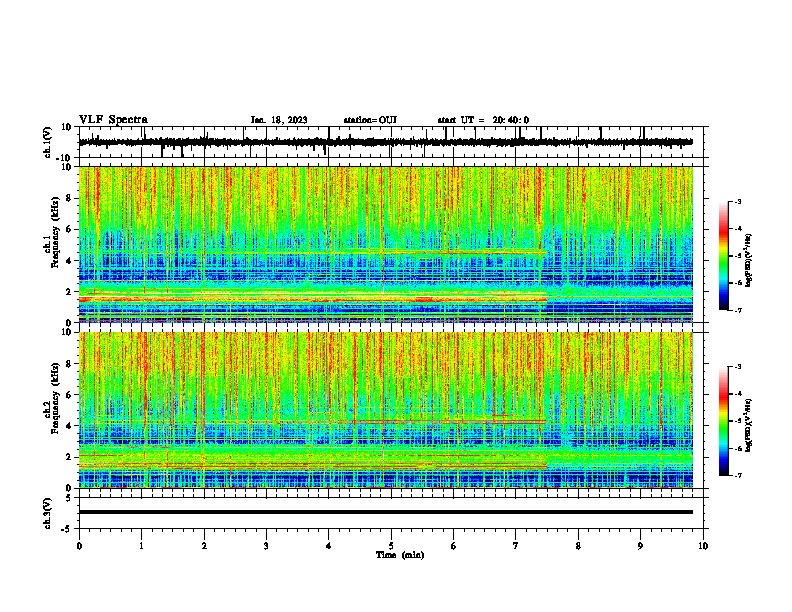This screenshot has width=792, height=612.
Task: Click the ch.1 colorbar log(PSD) unit label
Action: (748, 260)
